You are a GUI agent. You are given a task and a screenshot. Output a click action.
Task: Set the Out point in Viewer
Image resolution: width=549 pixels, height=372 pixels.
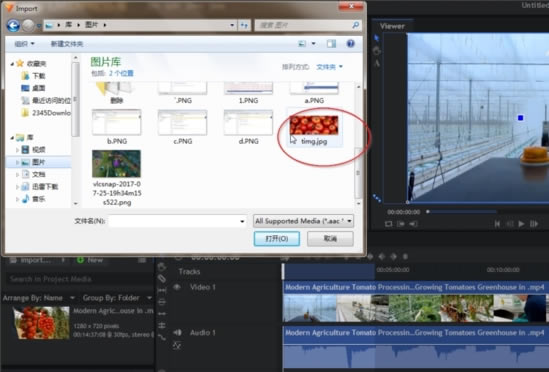414,224
